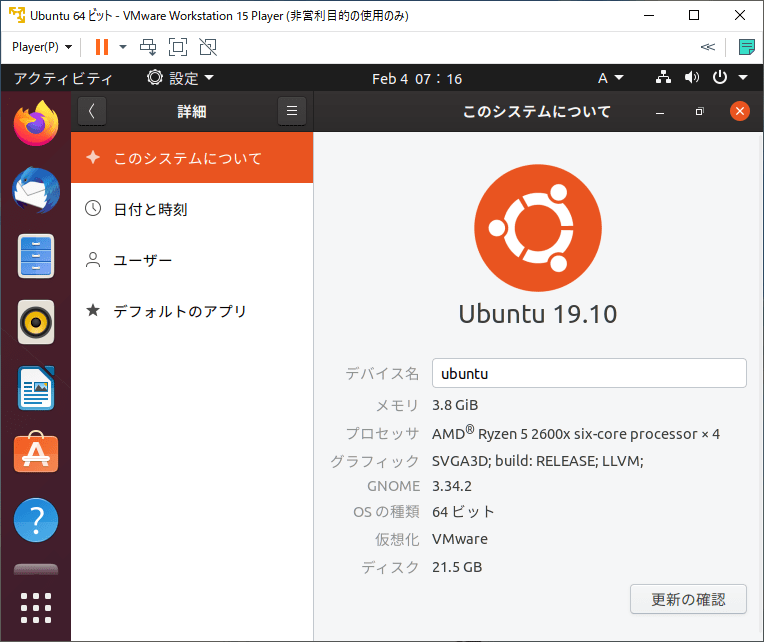Close the このシステムについて window
The height and width of the screenshot is (642, 764).
(x=740, y=112)
